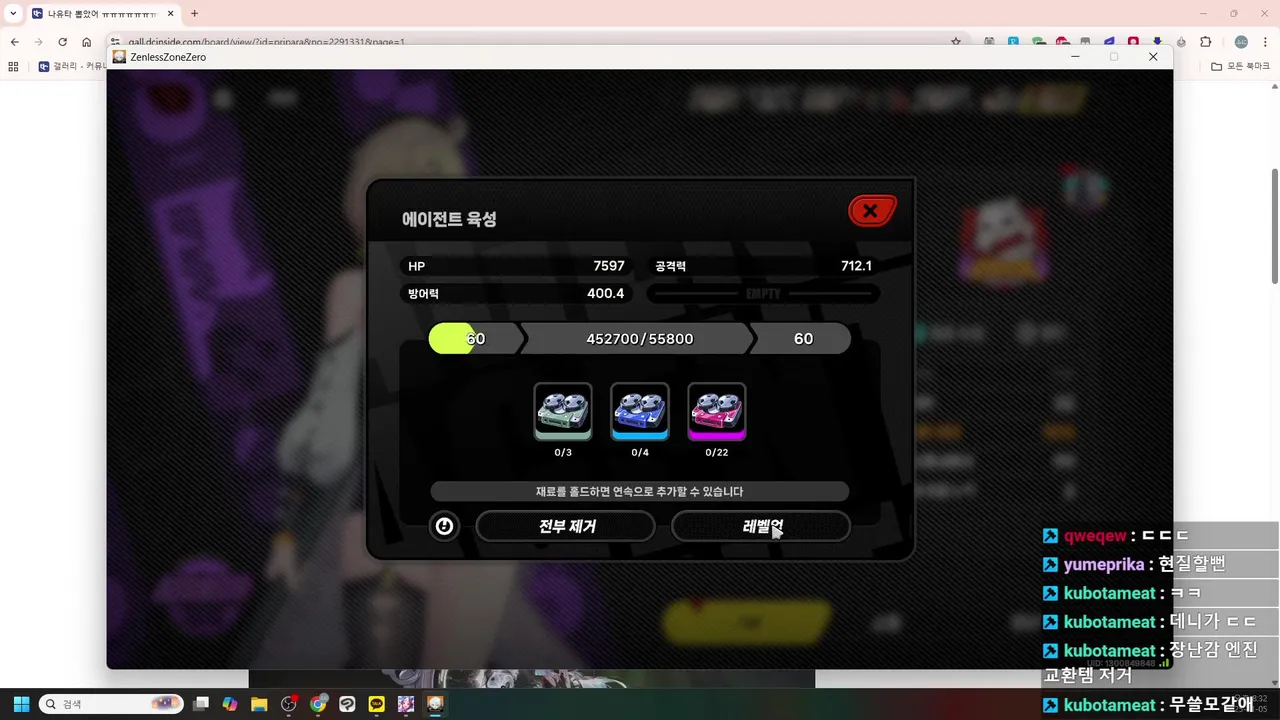Click the green material tape icon
Viewport: 1280px width, 720px height.
coord(563,411)
